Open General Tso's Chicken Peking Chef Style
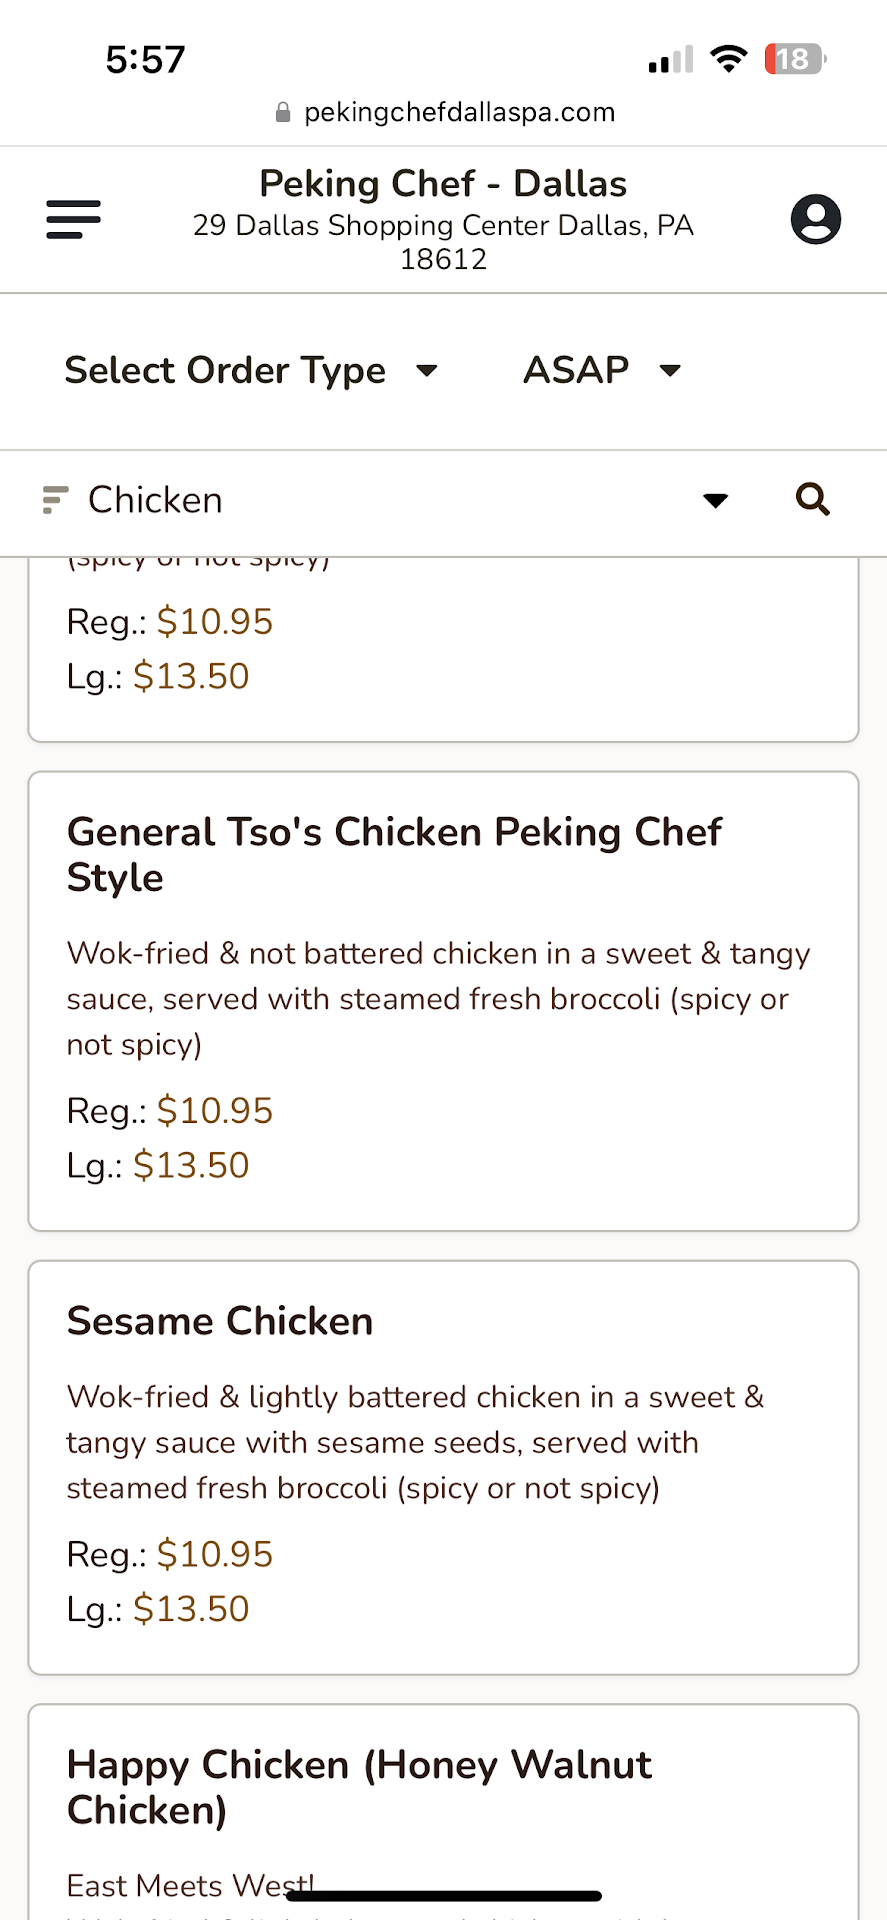 [394, 854]
